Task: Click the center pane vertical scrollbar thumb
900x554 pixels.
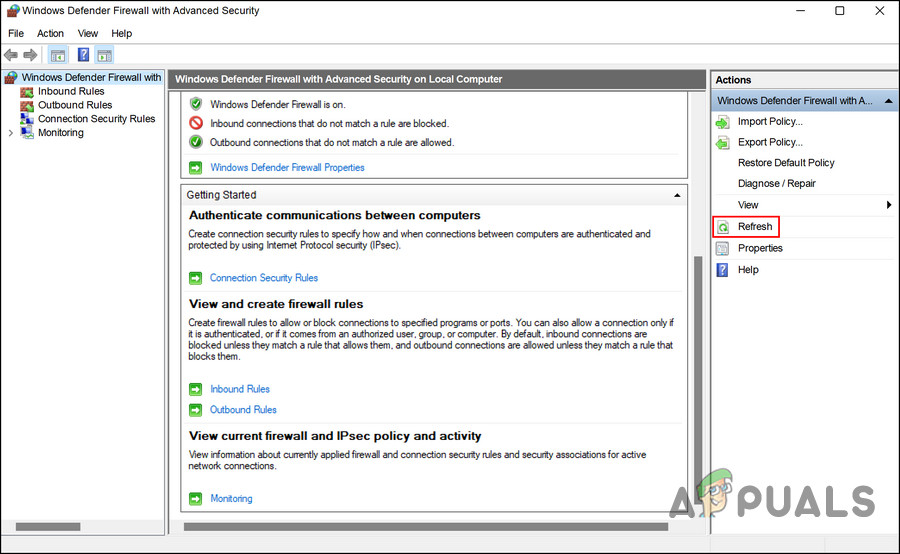Action: click(698, 379)
